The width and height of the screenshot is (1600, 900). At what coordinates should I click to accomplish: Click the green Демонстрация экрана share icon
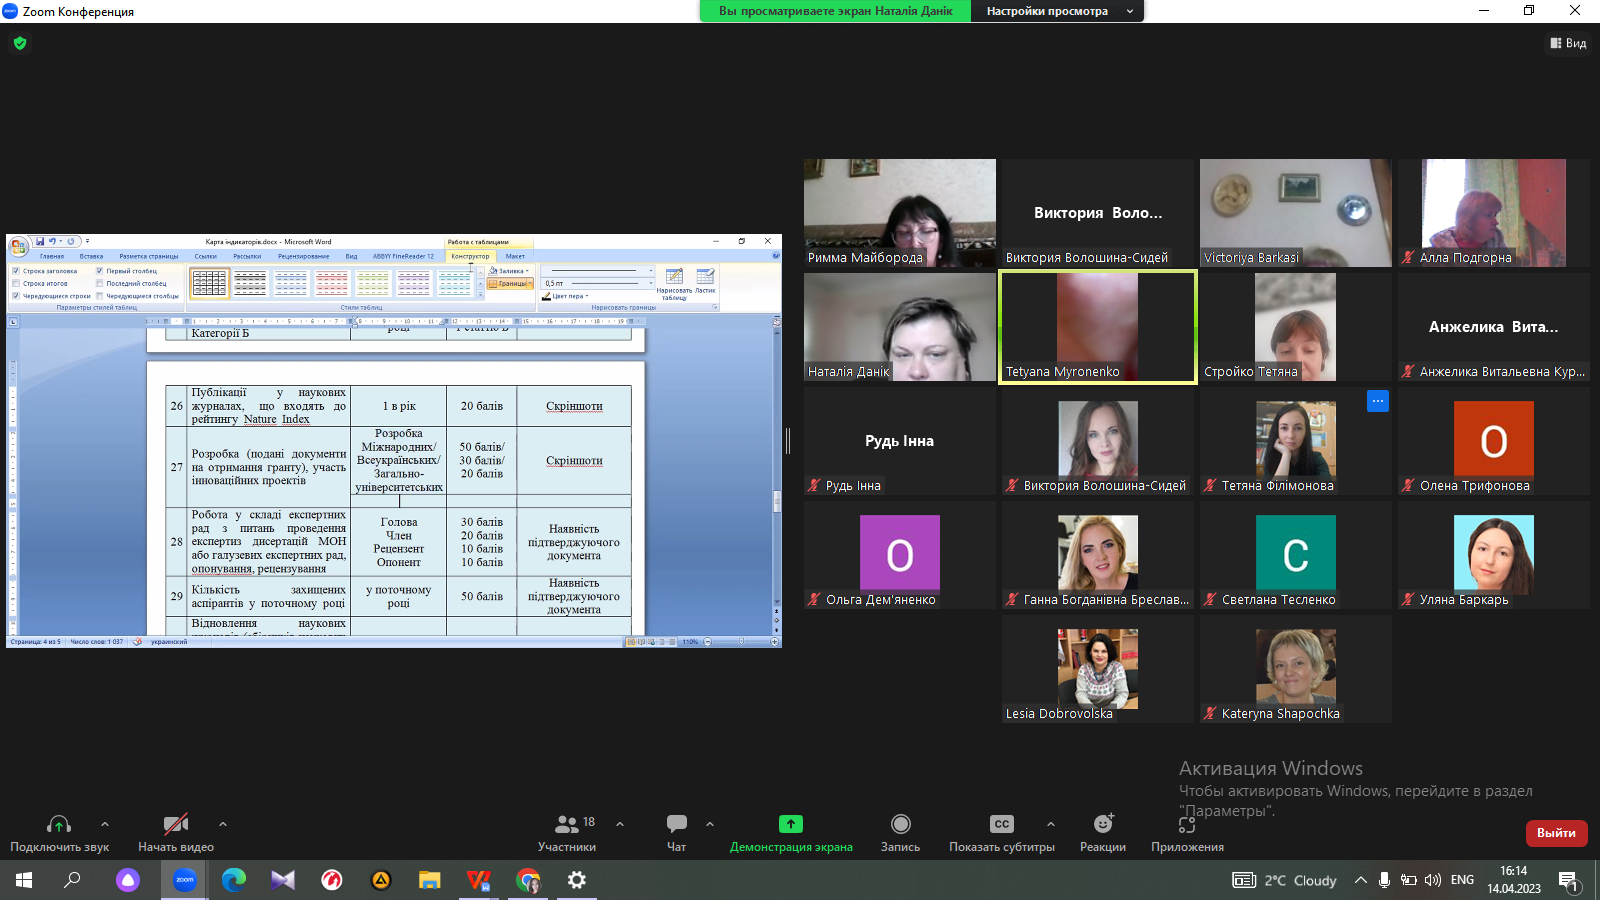coord(790,824)
